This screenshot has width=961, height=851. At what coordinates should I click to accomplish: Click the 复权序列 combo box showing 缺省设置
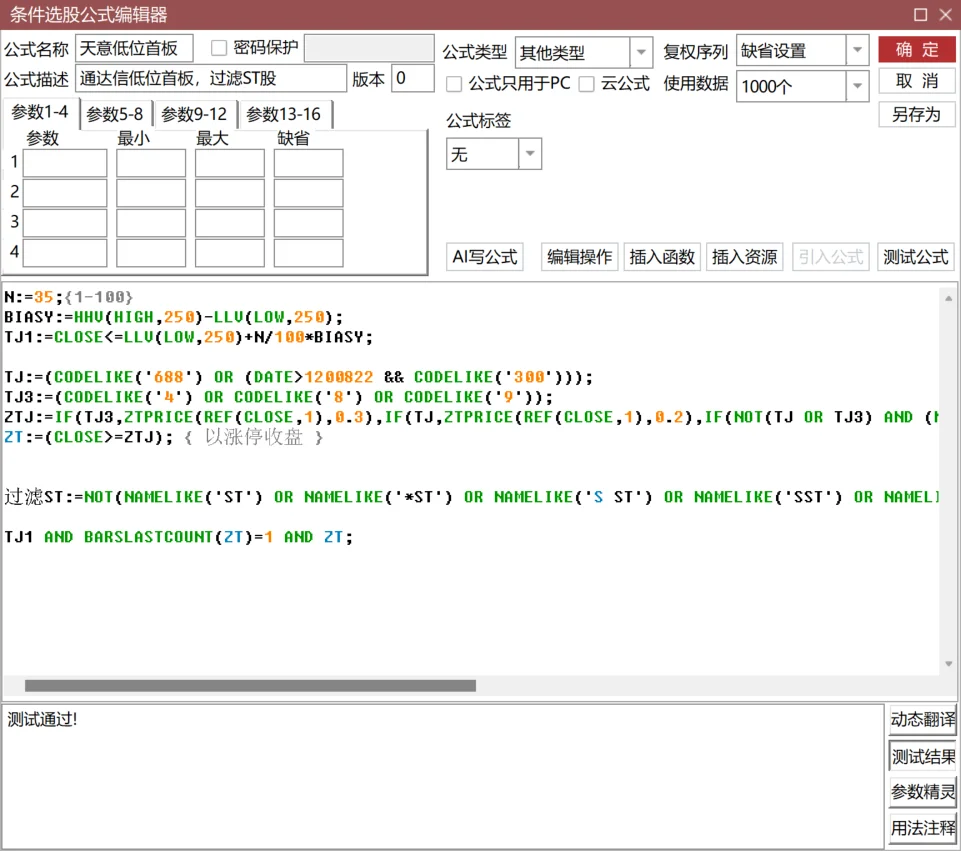pyautogui.click(x=802, y=50)
